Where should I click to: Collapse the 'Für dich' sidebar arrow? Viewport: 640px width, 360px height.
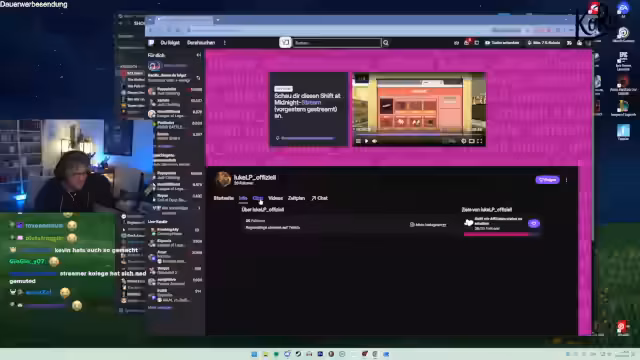click(x=198, y=55)
